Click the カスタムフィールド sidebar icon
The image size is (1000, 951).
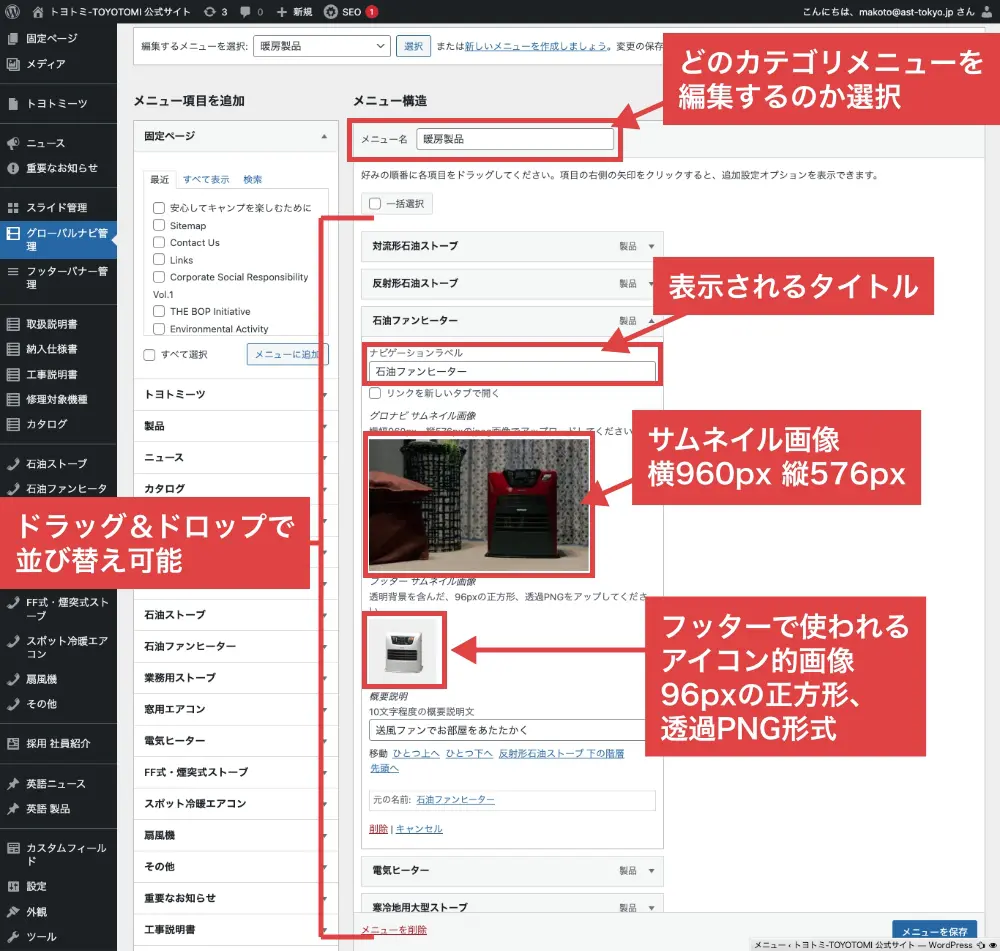[x=13, y=848]
